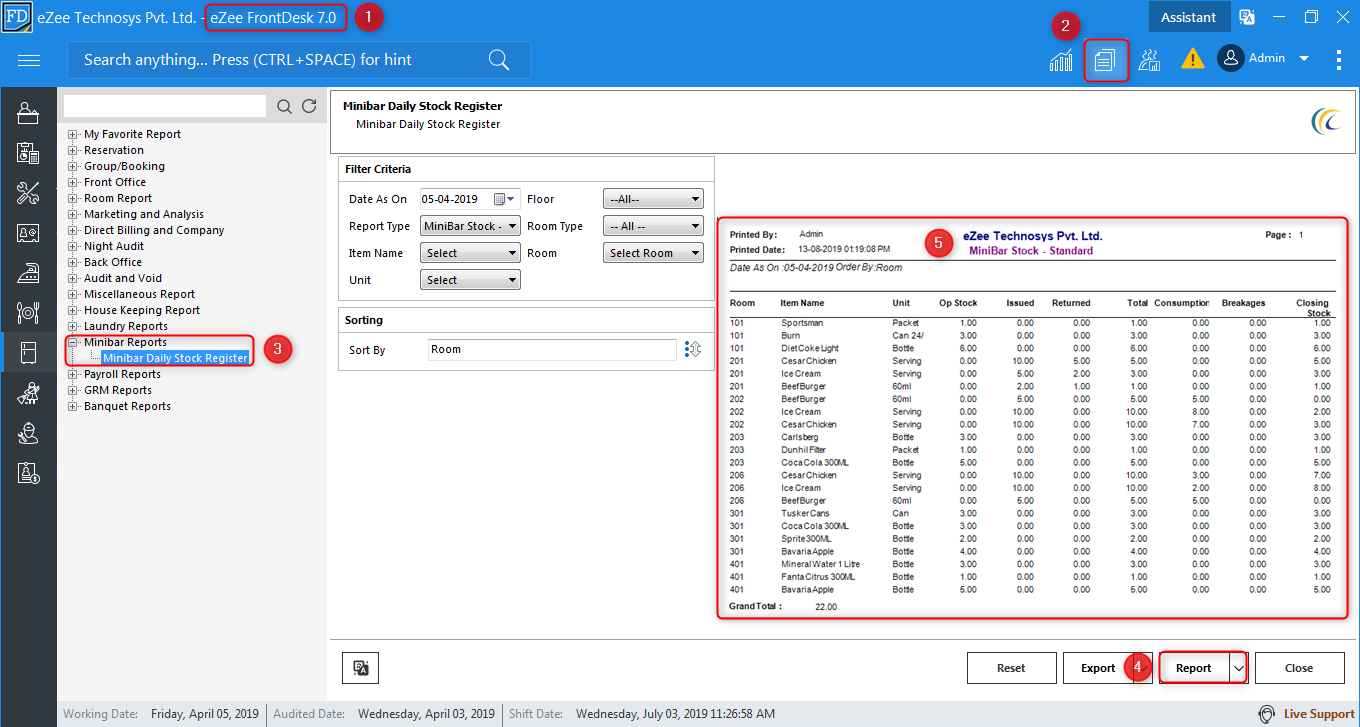Expand the Banquet Reports tree node
The image size is (1360, 727).
coord(73,406)
